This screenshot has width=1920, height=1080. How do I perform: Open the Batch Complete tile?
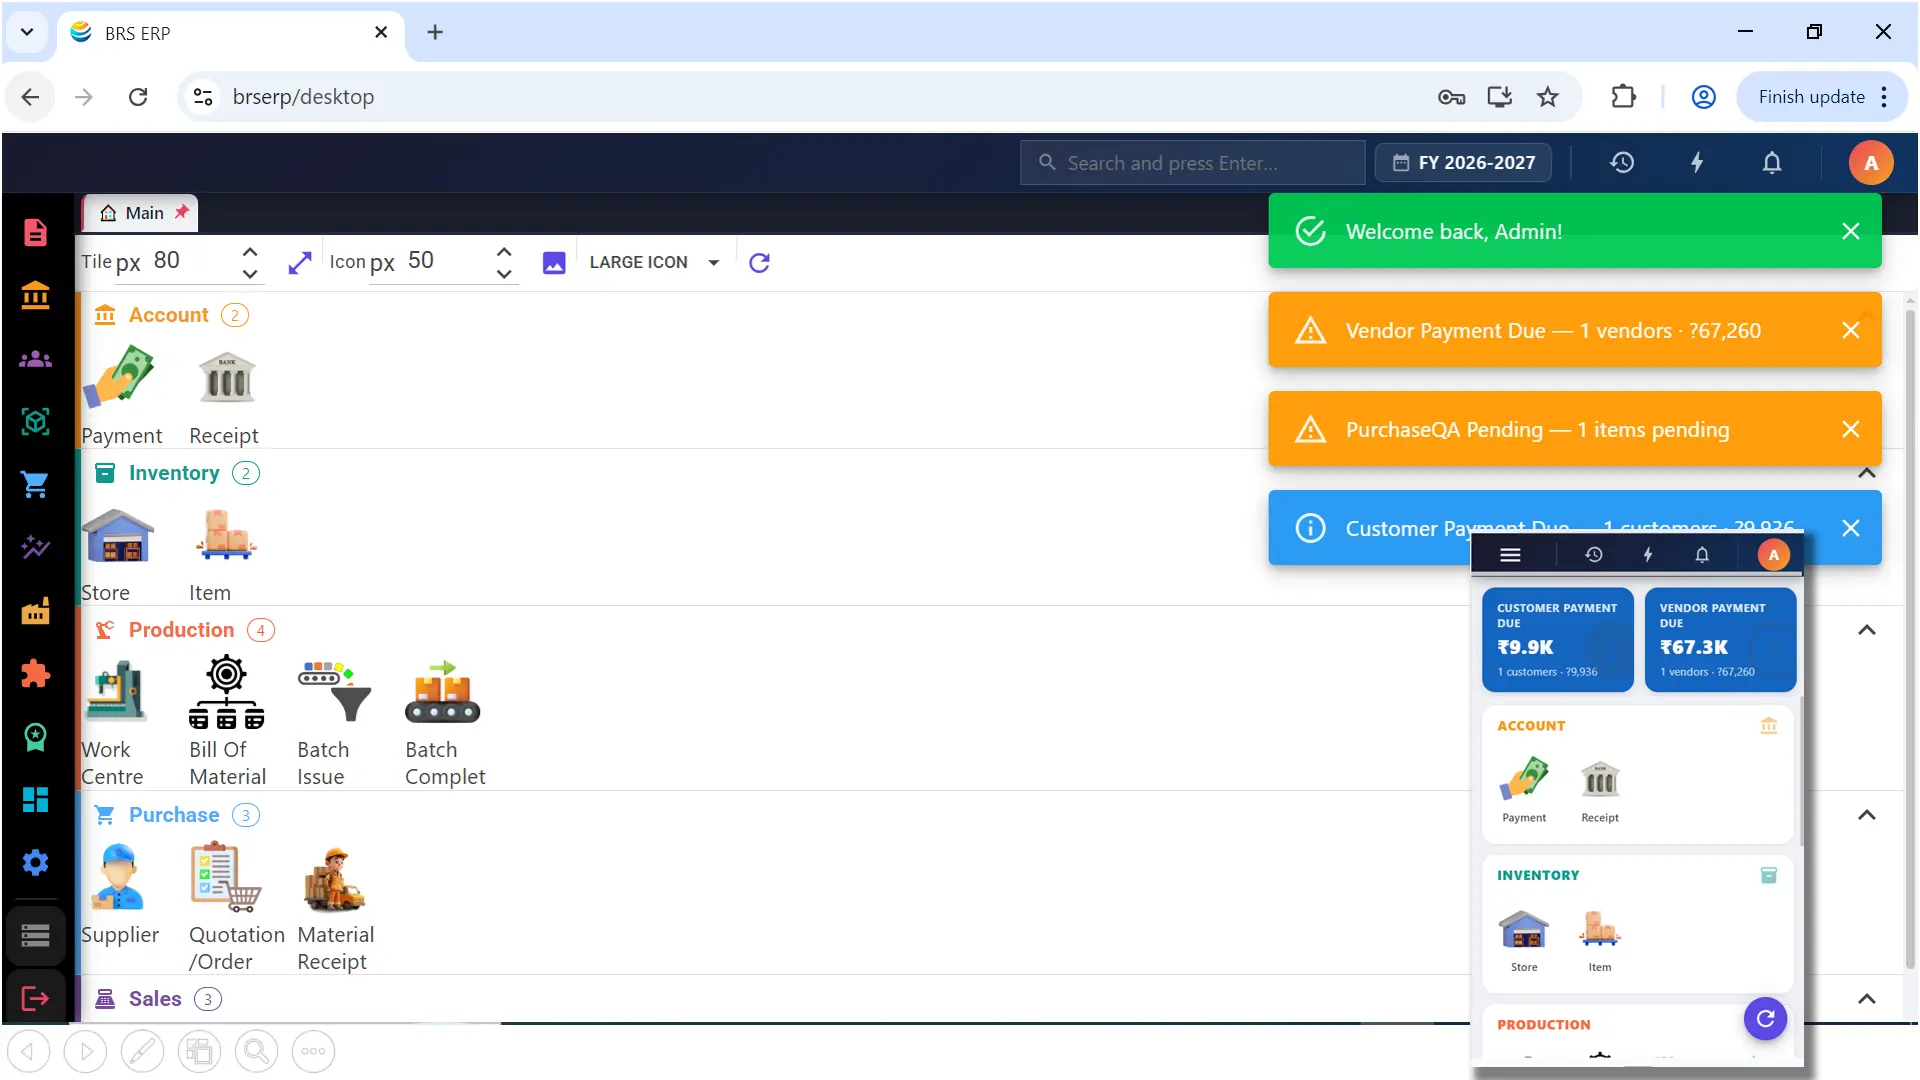click(x=445, y=722)
